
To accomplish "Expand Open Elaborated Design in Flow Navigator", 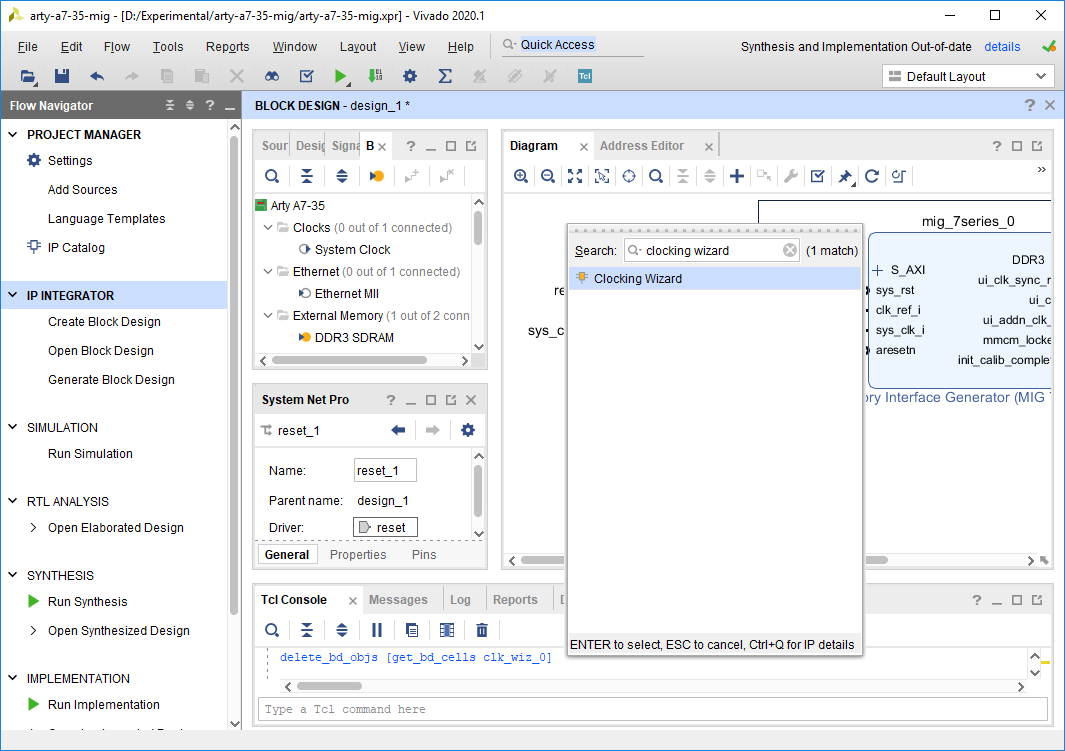I will tap(33, 528).
